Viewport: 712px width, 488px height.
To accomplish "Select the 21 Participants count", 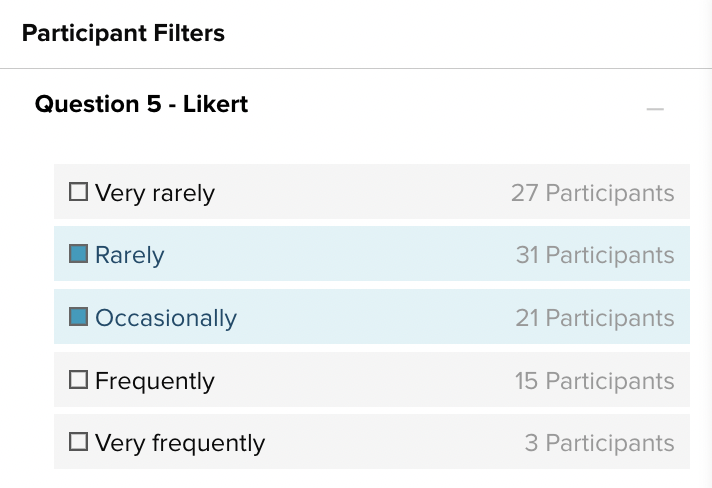I will [x=595, y=318].
